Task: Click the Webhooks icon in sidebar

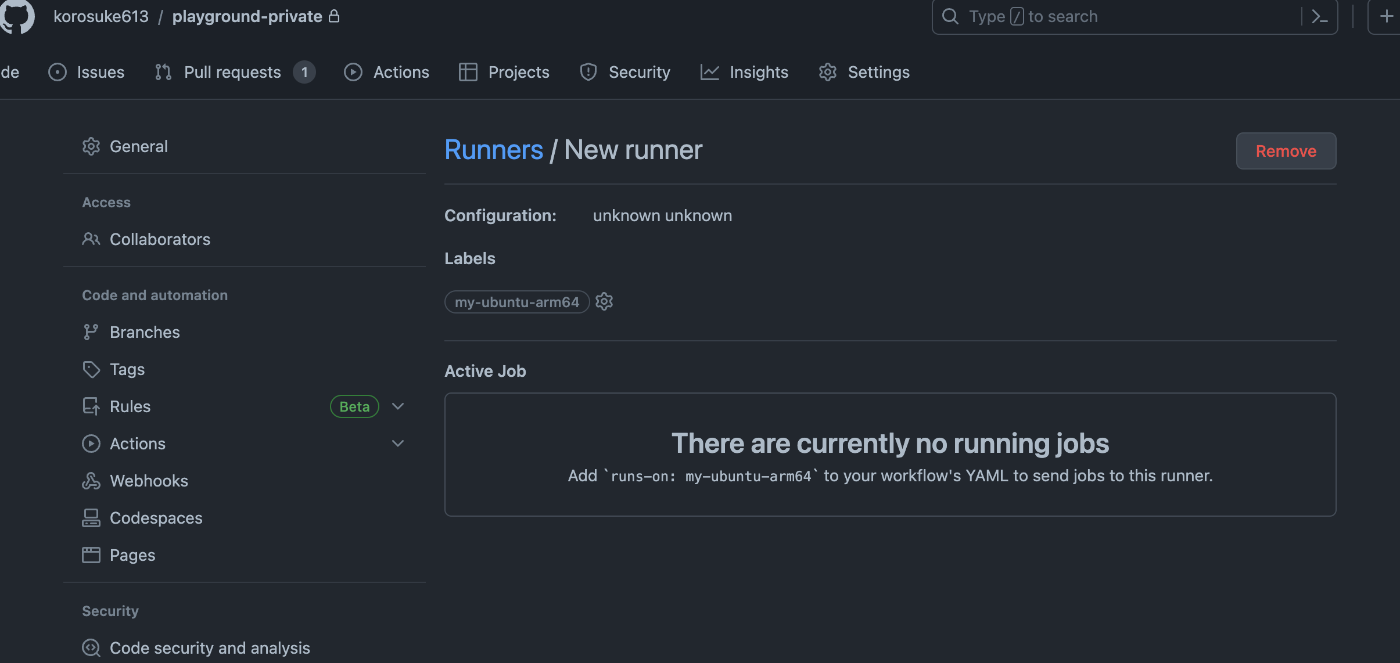Action: pos(91,481)
